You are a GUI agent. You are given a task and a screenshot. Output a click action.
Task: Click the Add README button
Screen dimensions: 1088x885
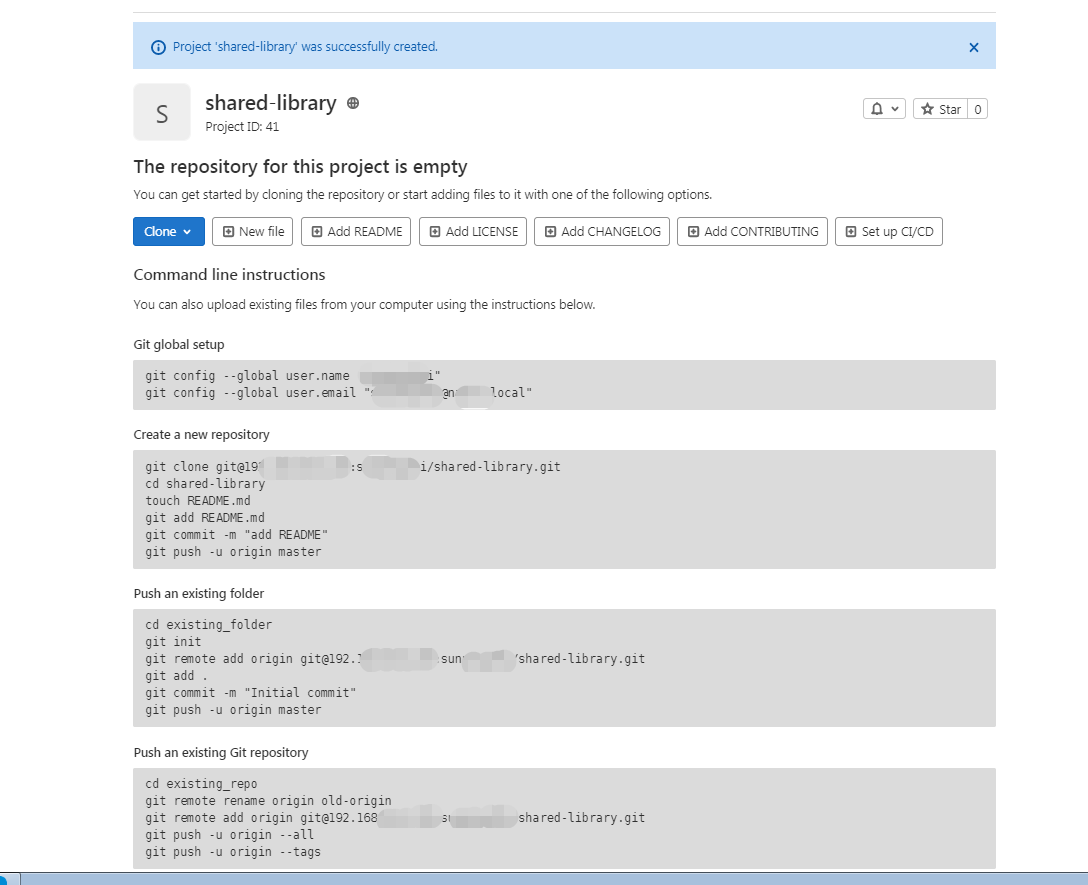[356, 232]
